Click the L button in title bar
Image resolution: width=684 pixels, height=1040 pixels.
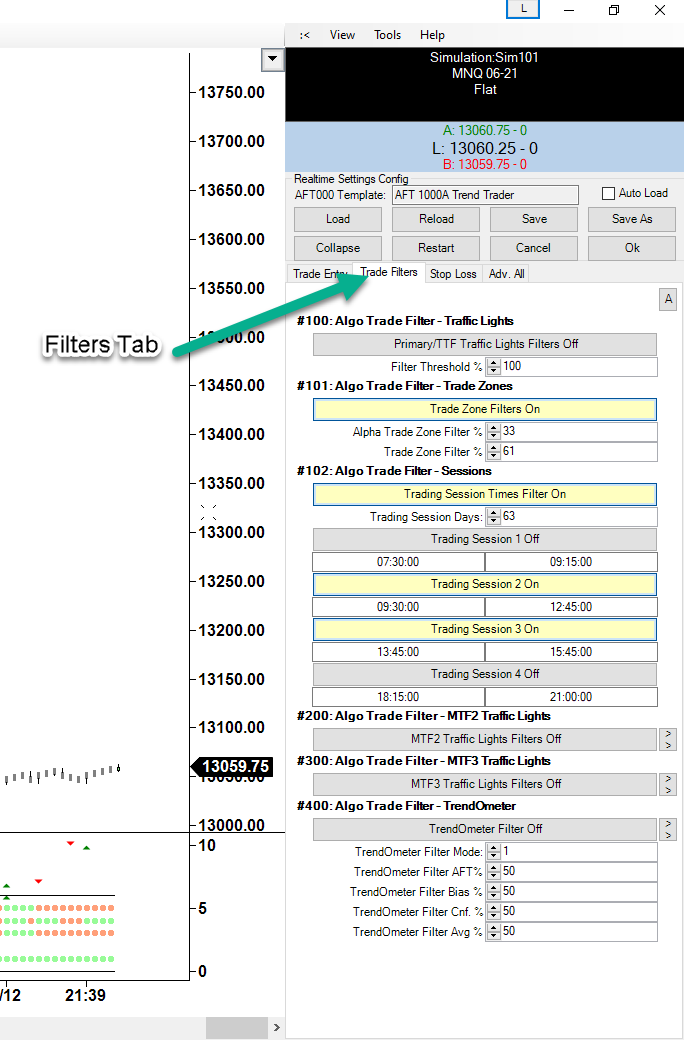(x=523, y=9)
